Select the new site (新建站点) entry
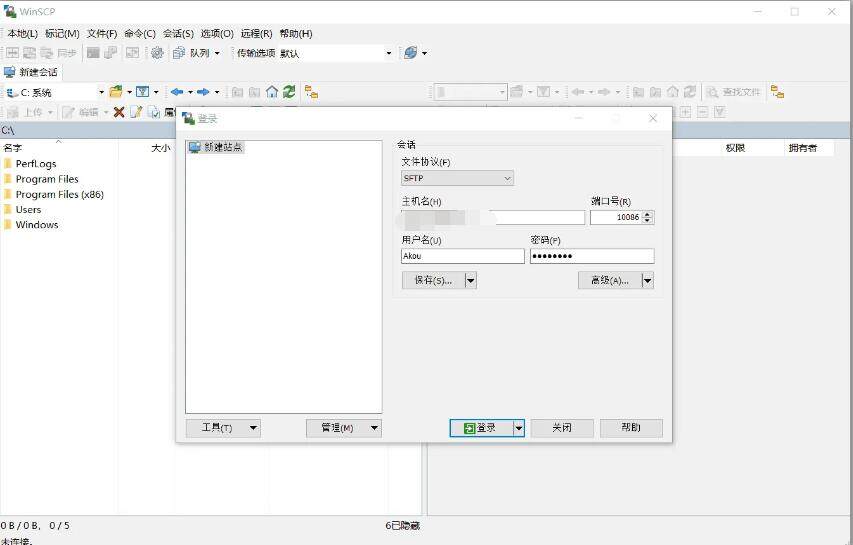 216,147
